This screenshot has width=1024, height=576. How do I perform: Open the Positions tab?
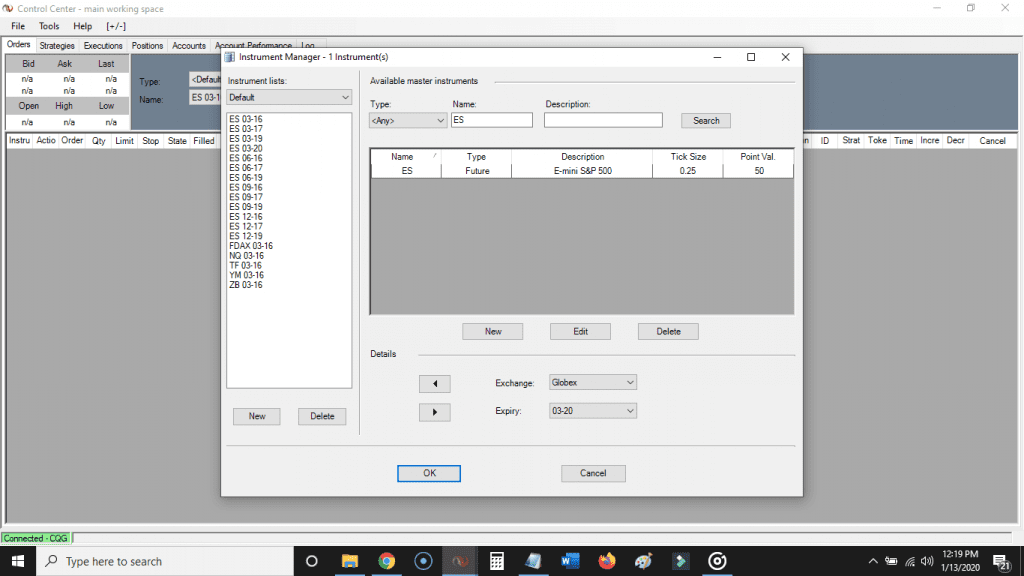click(147, 46)
